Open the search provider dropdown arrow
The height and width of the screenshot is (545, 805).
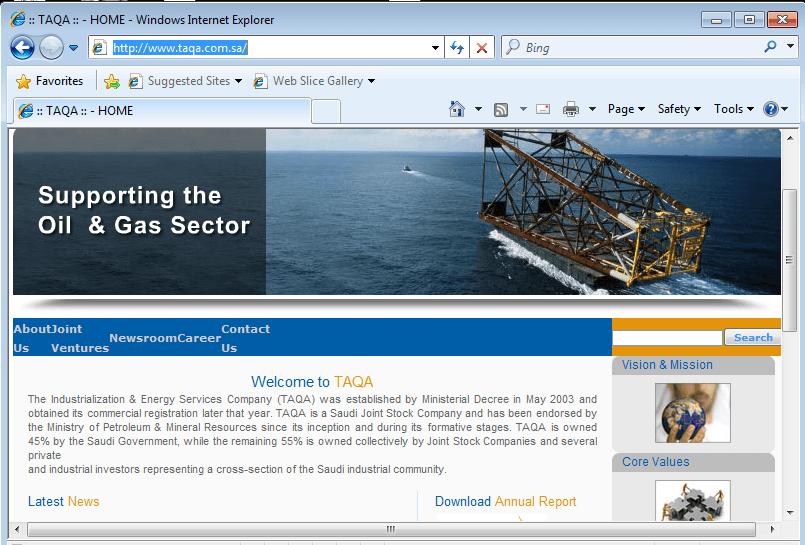790,47
